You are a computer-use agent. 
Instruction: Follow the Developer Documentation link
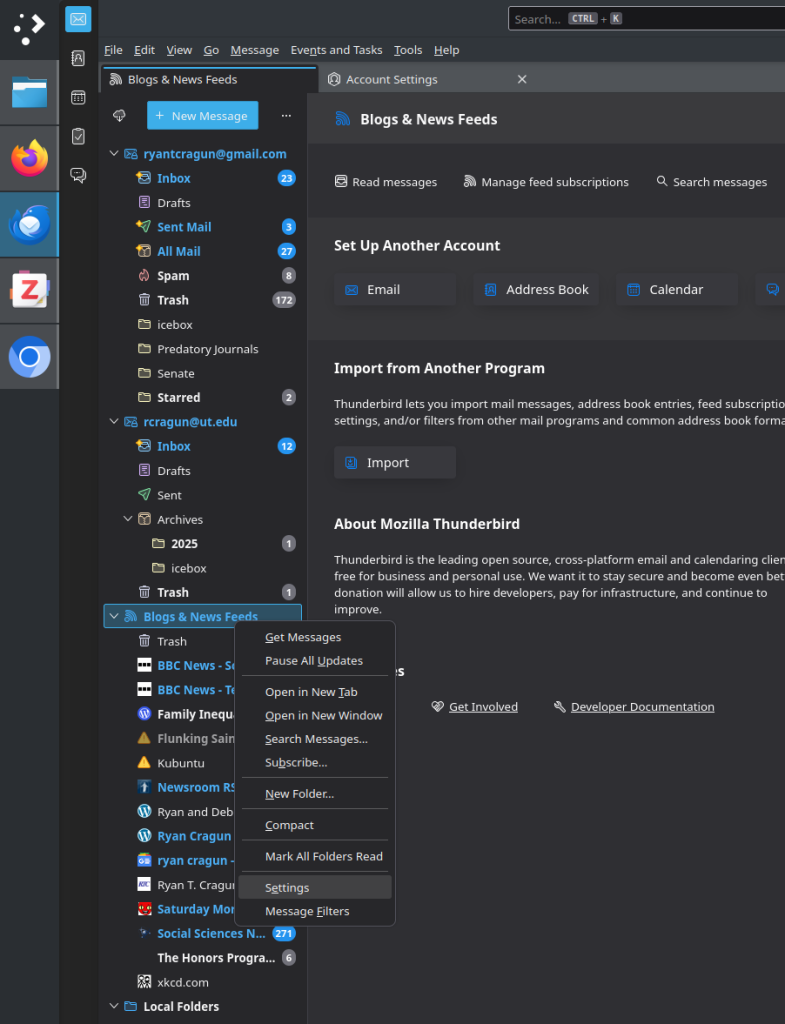[x=642, y=707]
